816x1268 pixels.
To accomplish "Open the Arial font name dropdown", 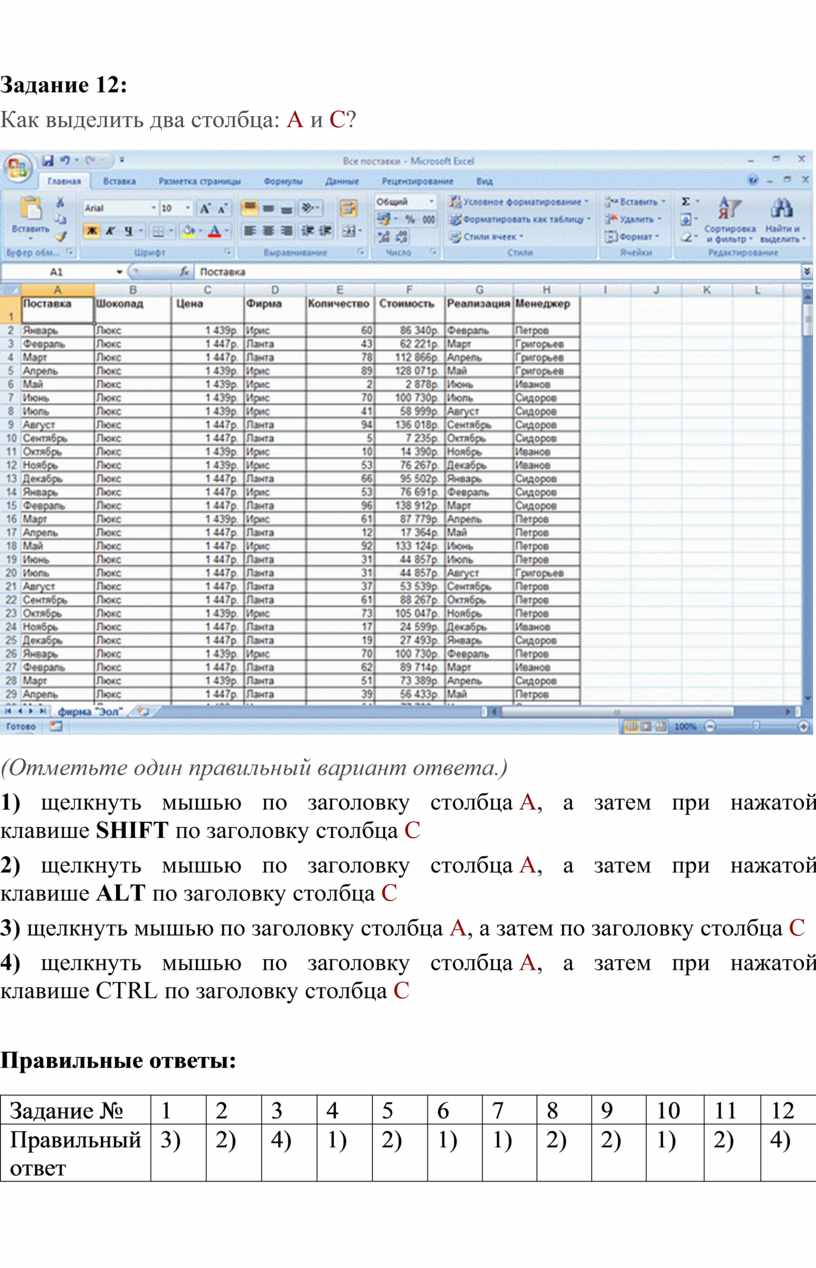I will (x=153, y=208).
